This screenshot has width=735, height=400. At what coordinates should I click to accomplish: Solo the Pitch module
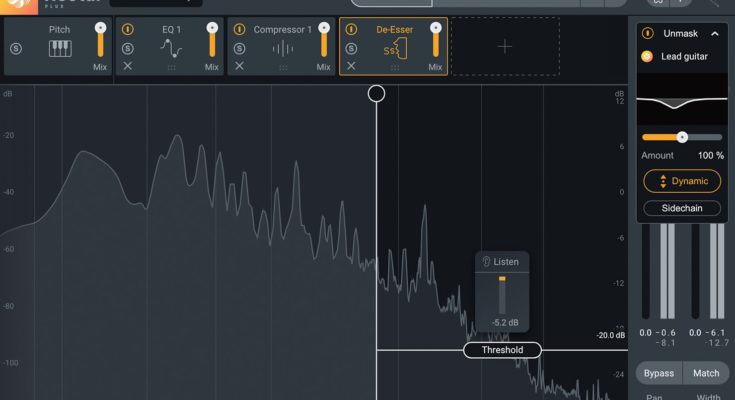[x=15, y=48]
